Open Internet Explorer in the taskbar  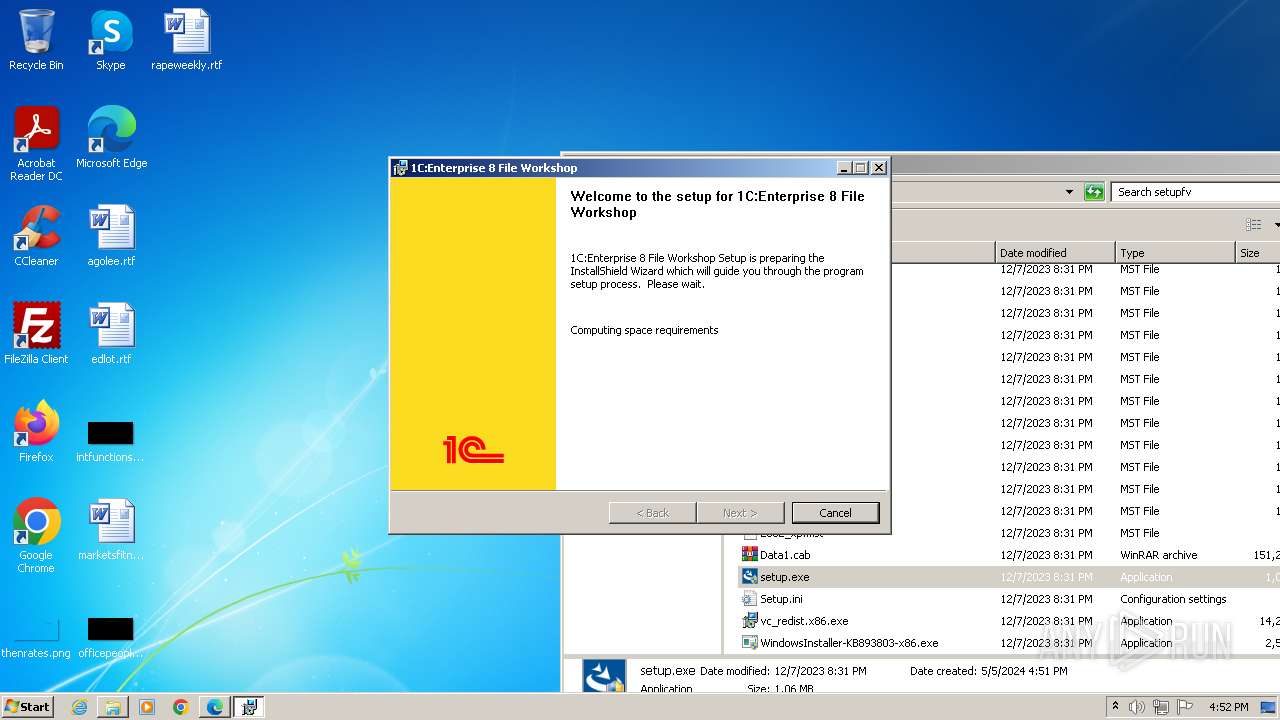79,707
